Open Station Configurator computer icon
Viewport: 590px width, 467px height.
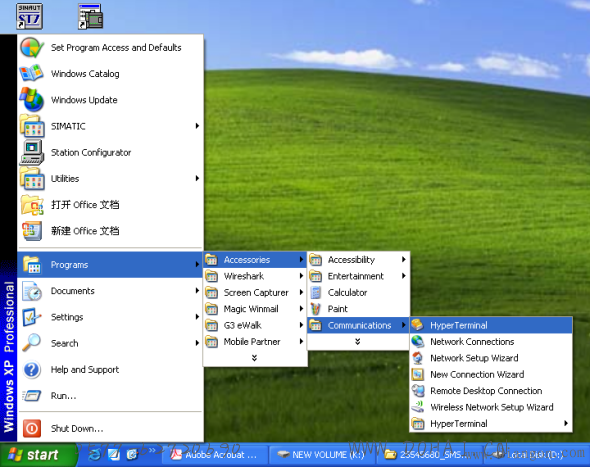(x=32, y=152)
